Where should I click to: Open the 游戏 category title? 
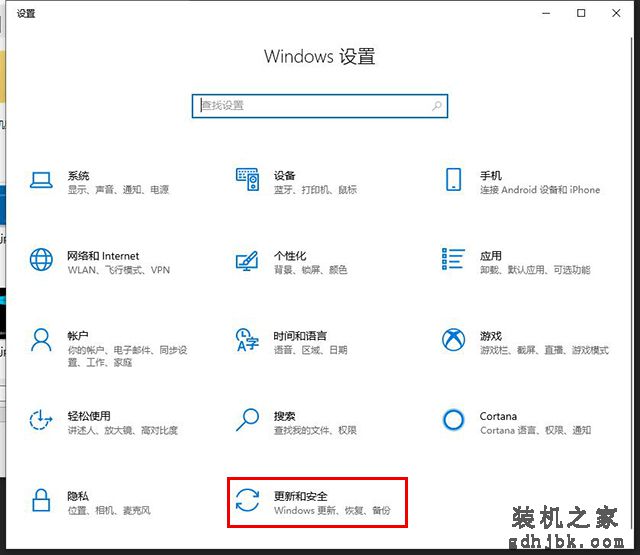click(491, 336)
